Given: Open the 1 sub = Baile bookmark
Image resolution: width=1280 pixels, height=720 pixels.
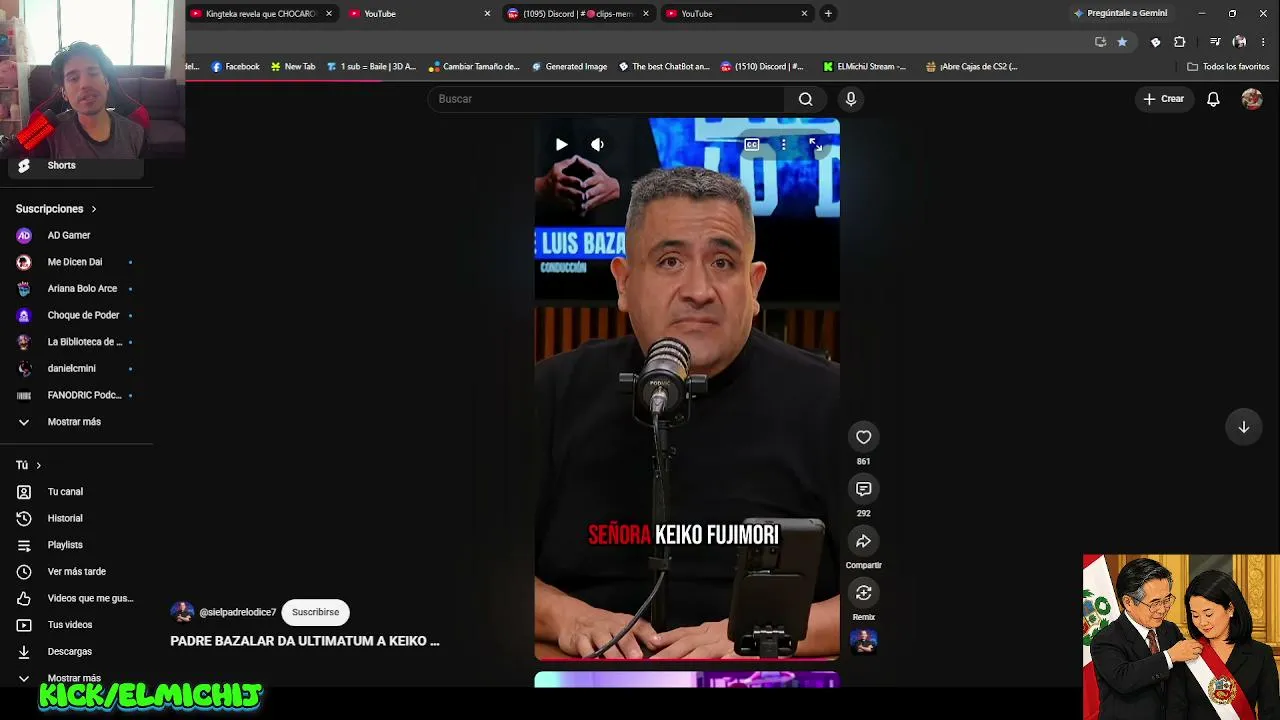Looking at the screenshot, I should pyautogui.click(x=371, y=67).
